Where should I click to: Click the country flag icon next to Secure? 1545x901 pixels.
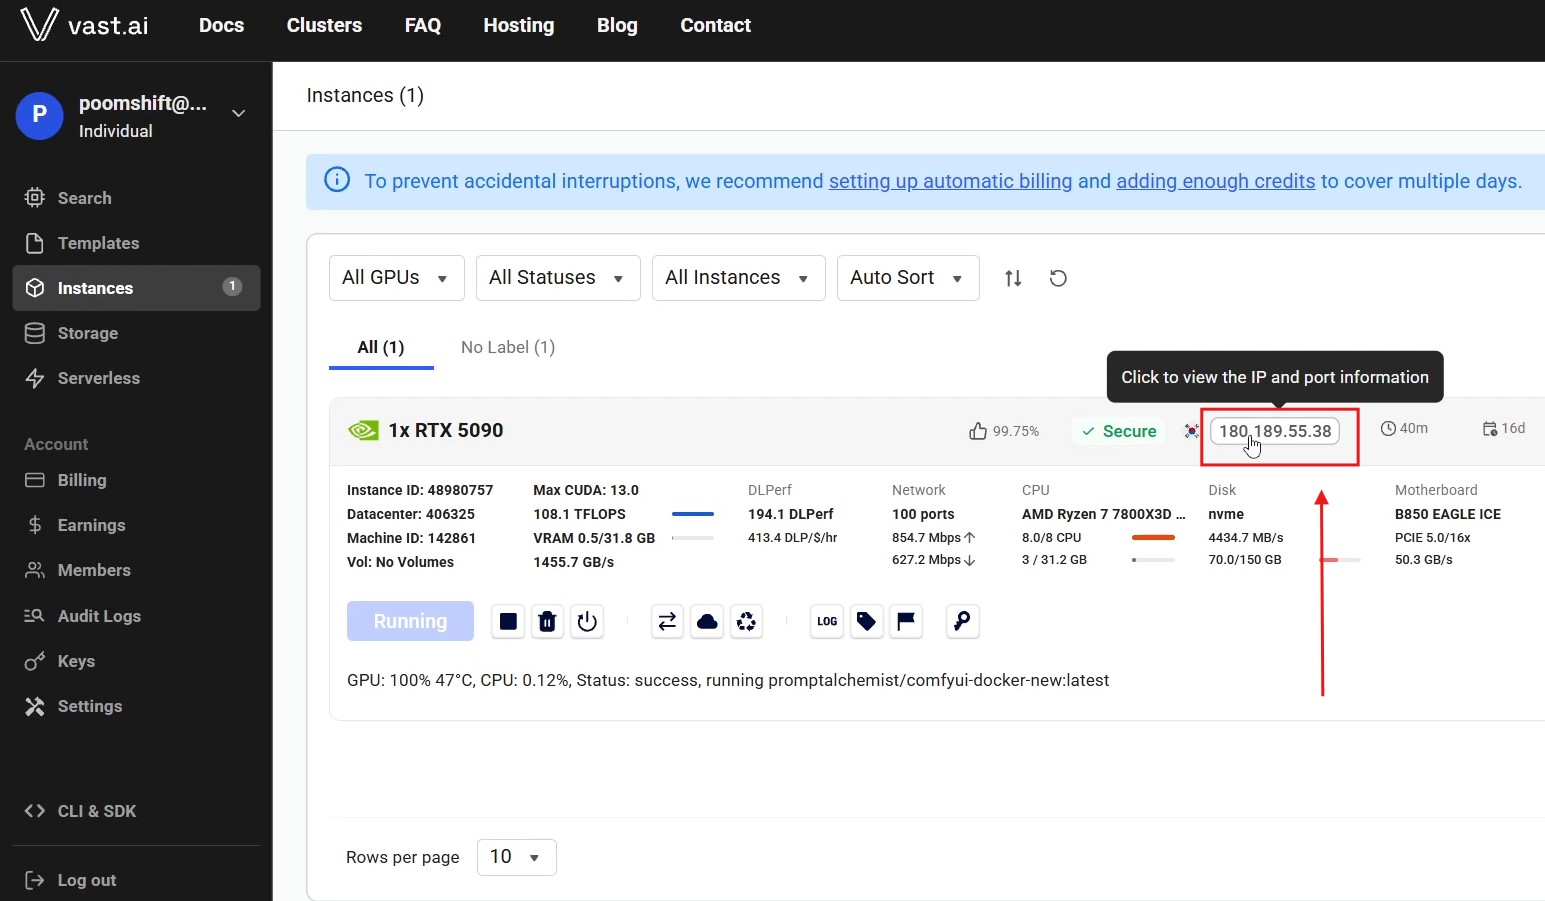(1191, 431)
